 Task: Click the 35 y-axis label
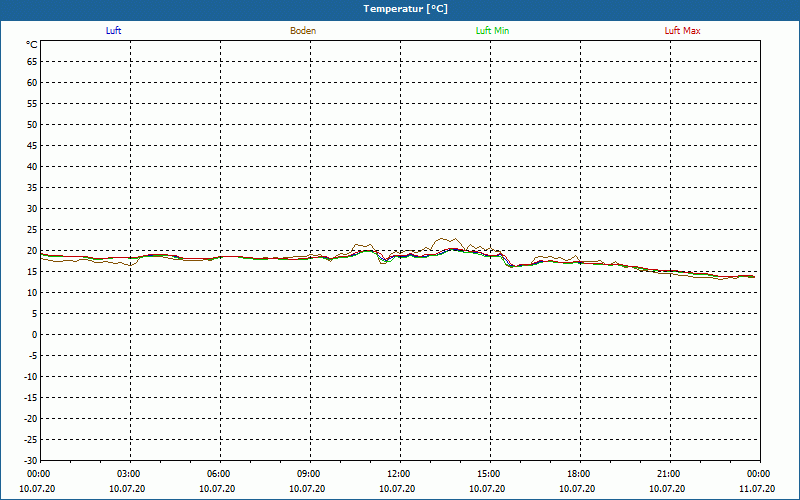click(x=32, y=188)
